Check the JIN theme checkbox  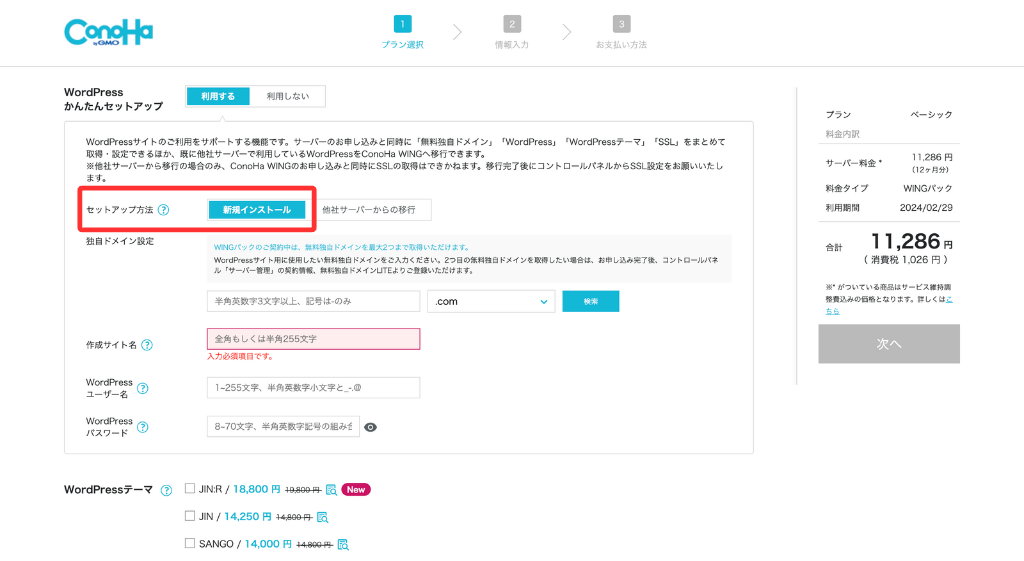[190, 515]
